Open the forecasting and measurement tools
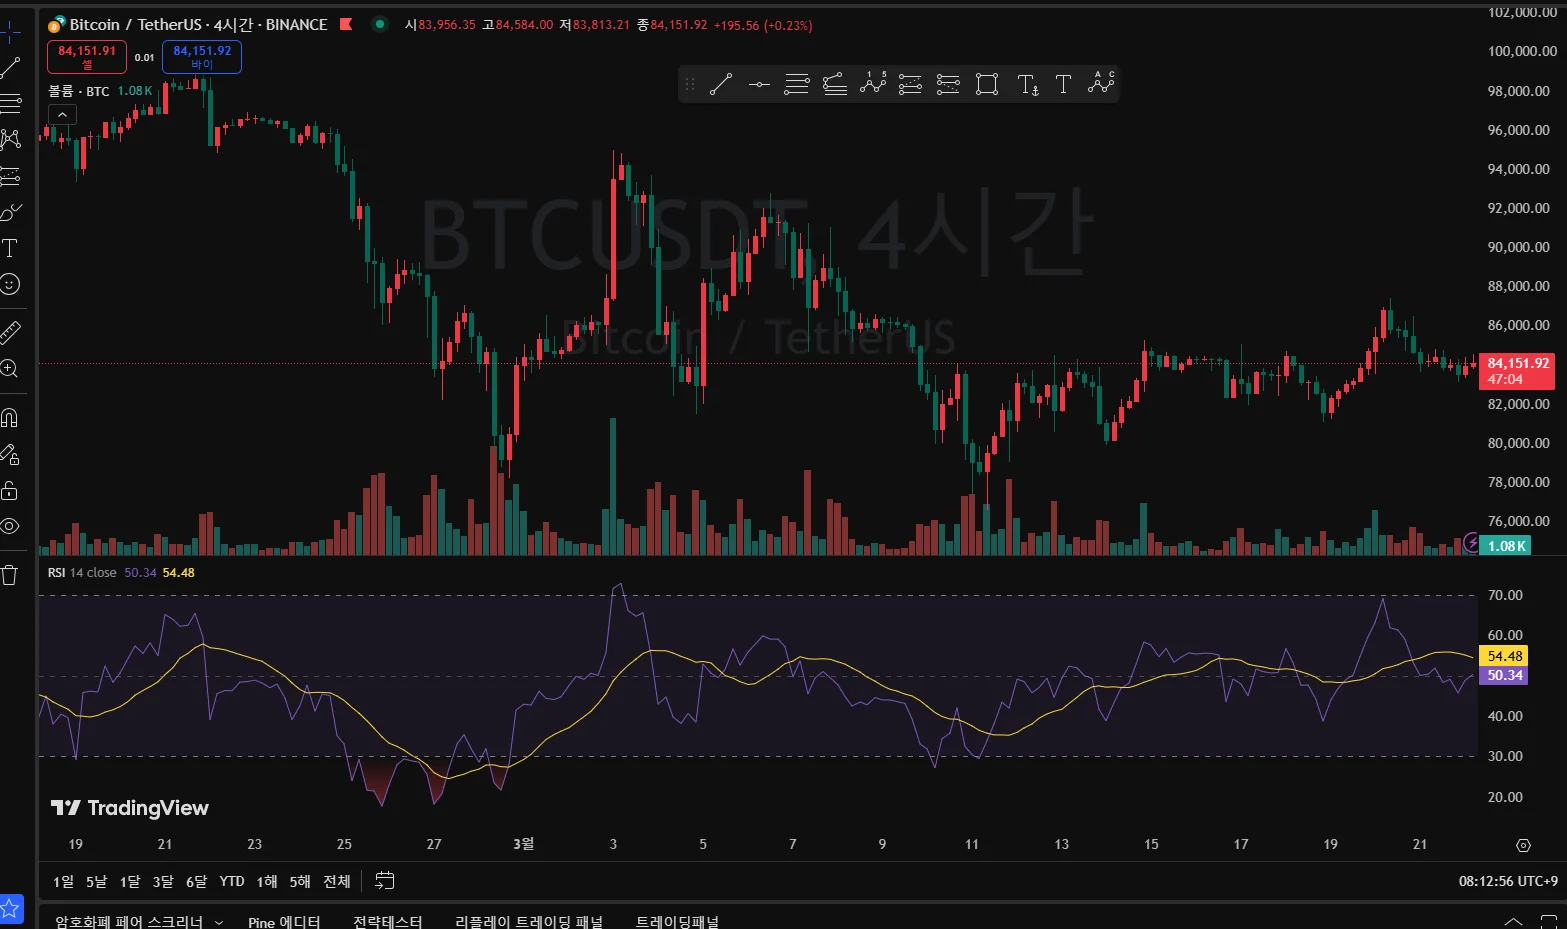The height and width of the screenshot is (929, 1567). (x=9, y=176)
